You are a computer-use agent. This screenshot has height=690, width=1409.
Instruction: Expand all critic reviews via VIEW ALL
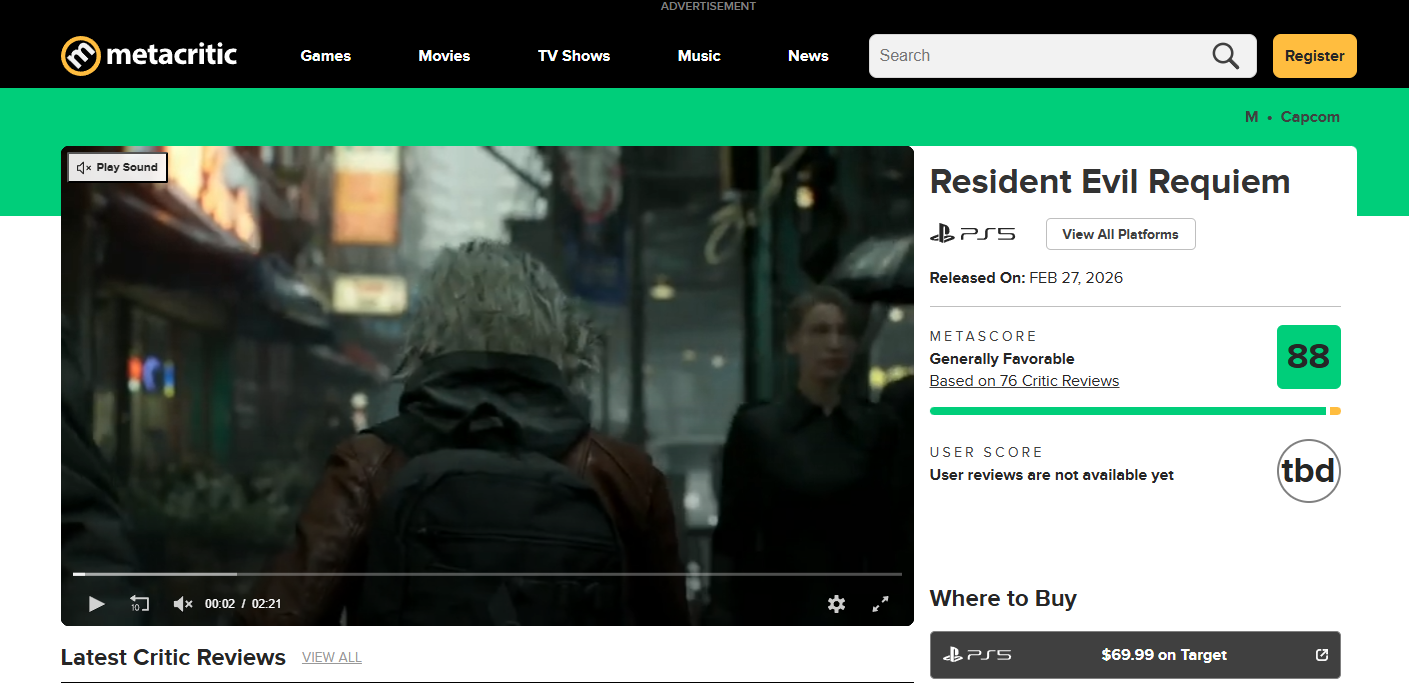tap(331, 657)
